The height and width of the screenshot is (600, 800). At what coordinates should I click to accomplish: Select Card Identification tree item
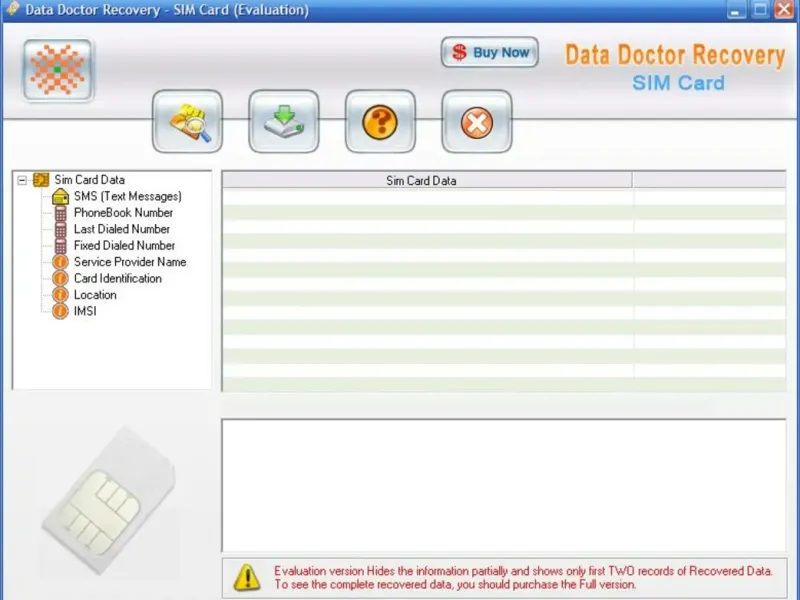coord(117,278)
